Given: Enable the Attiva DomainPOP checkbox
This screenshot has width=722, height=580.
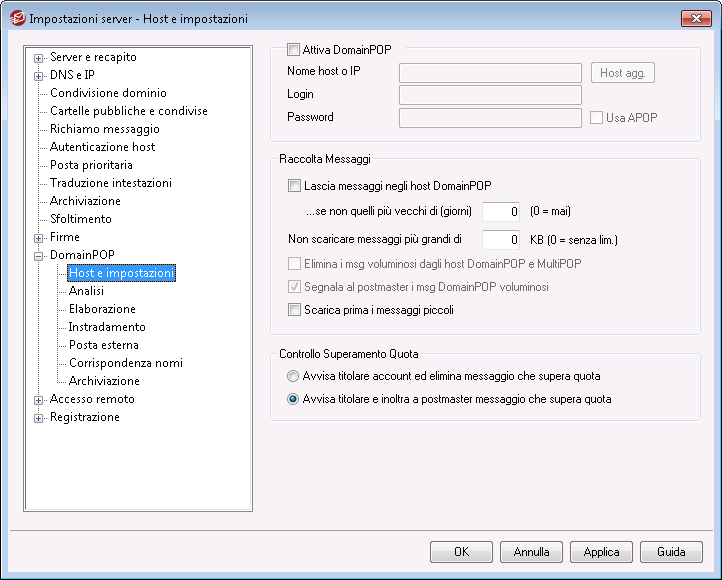Looking at the screenshot, I should pyautogui.click(x=293, y=49).
